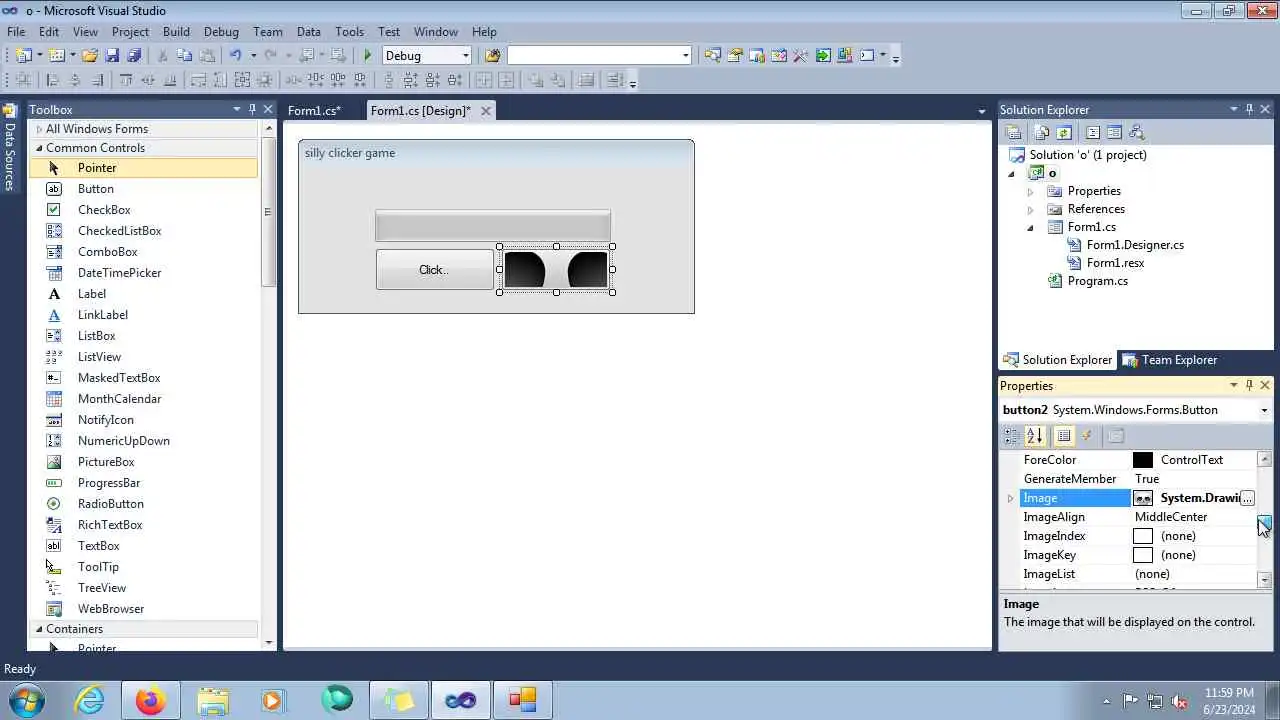Viewport: 1280px width, 720px height.
Task: Open the Build menu
Action: (176, 32)
